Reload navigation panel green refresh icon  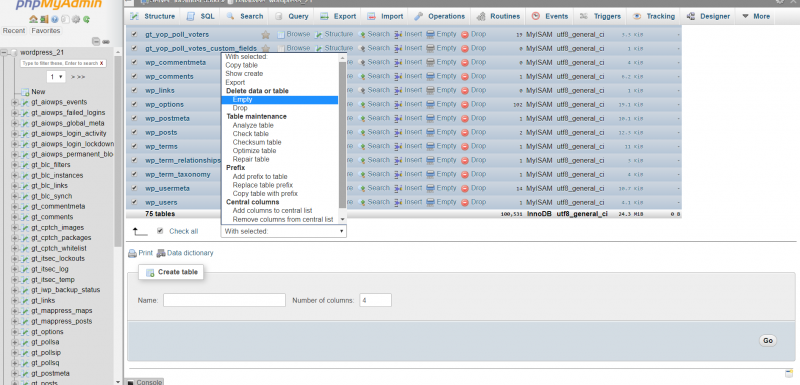87,19
